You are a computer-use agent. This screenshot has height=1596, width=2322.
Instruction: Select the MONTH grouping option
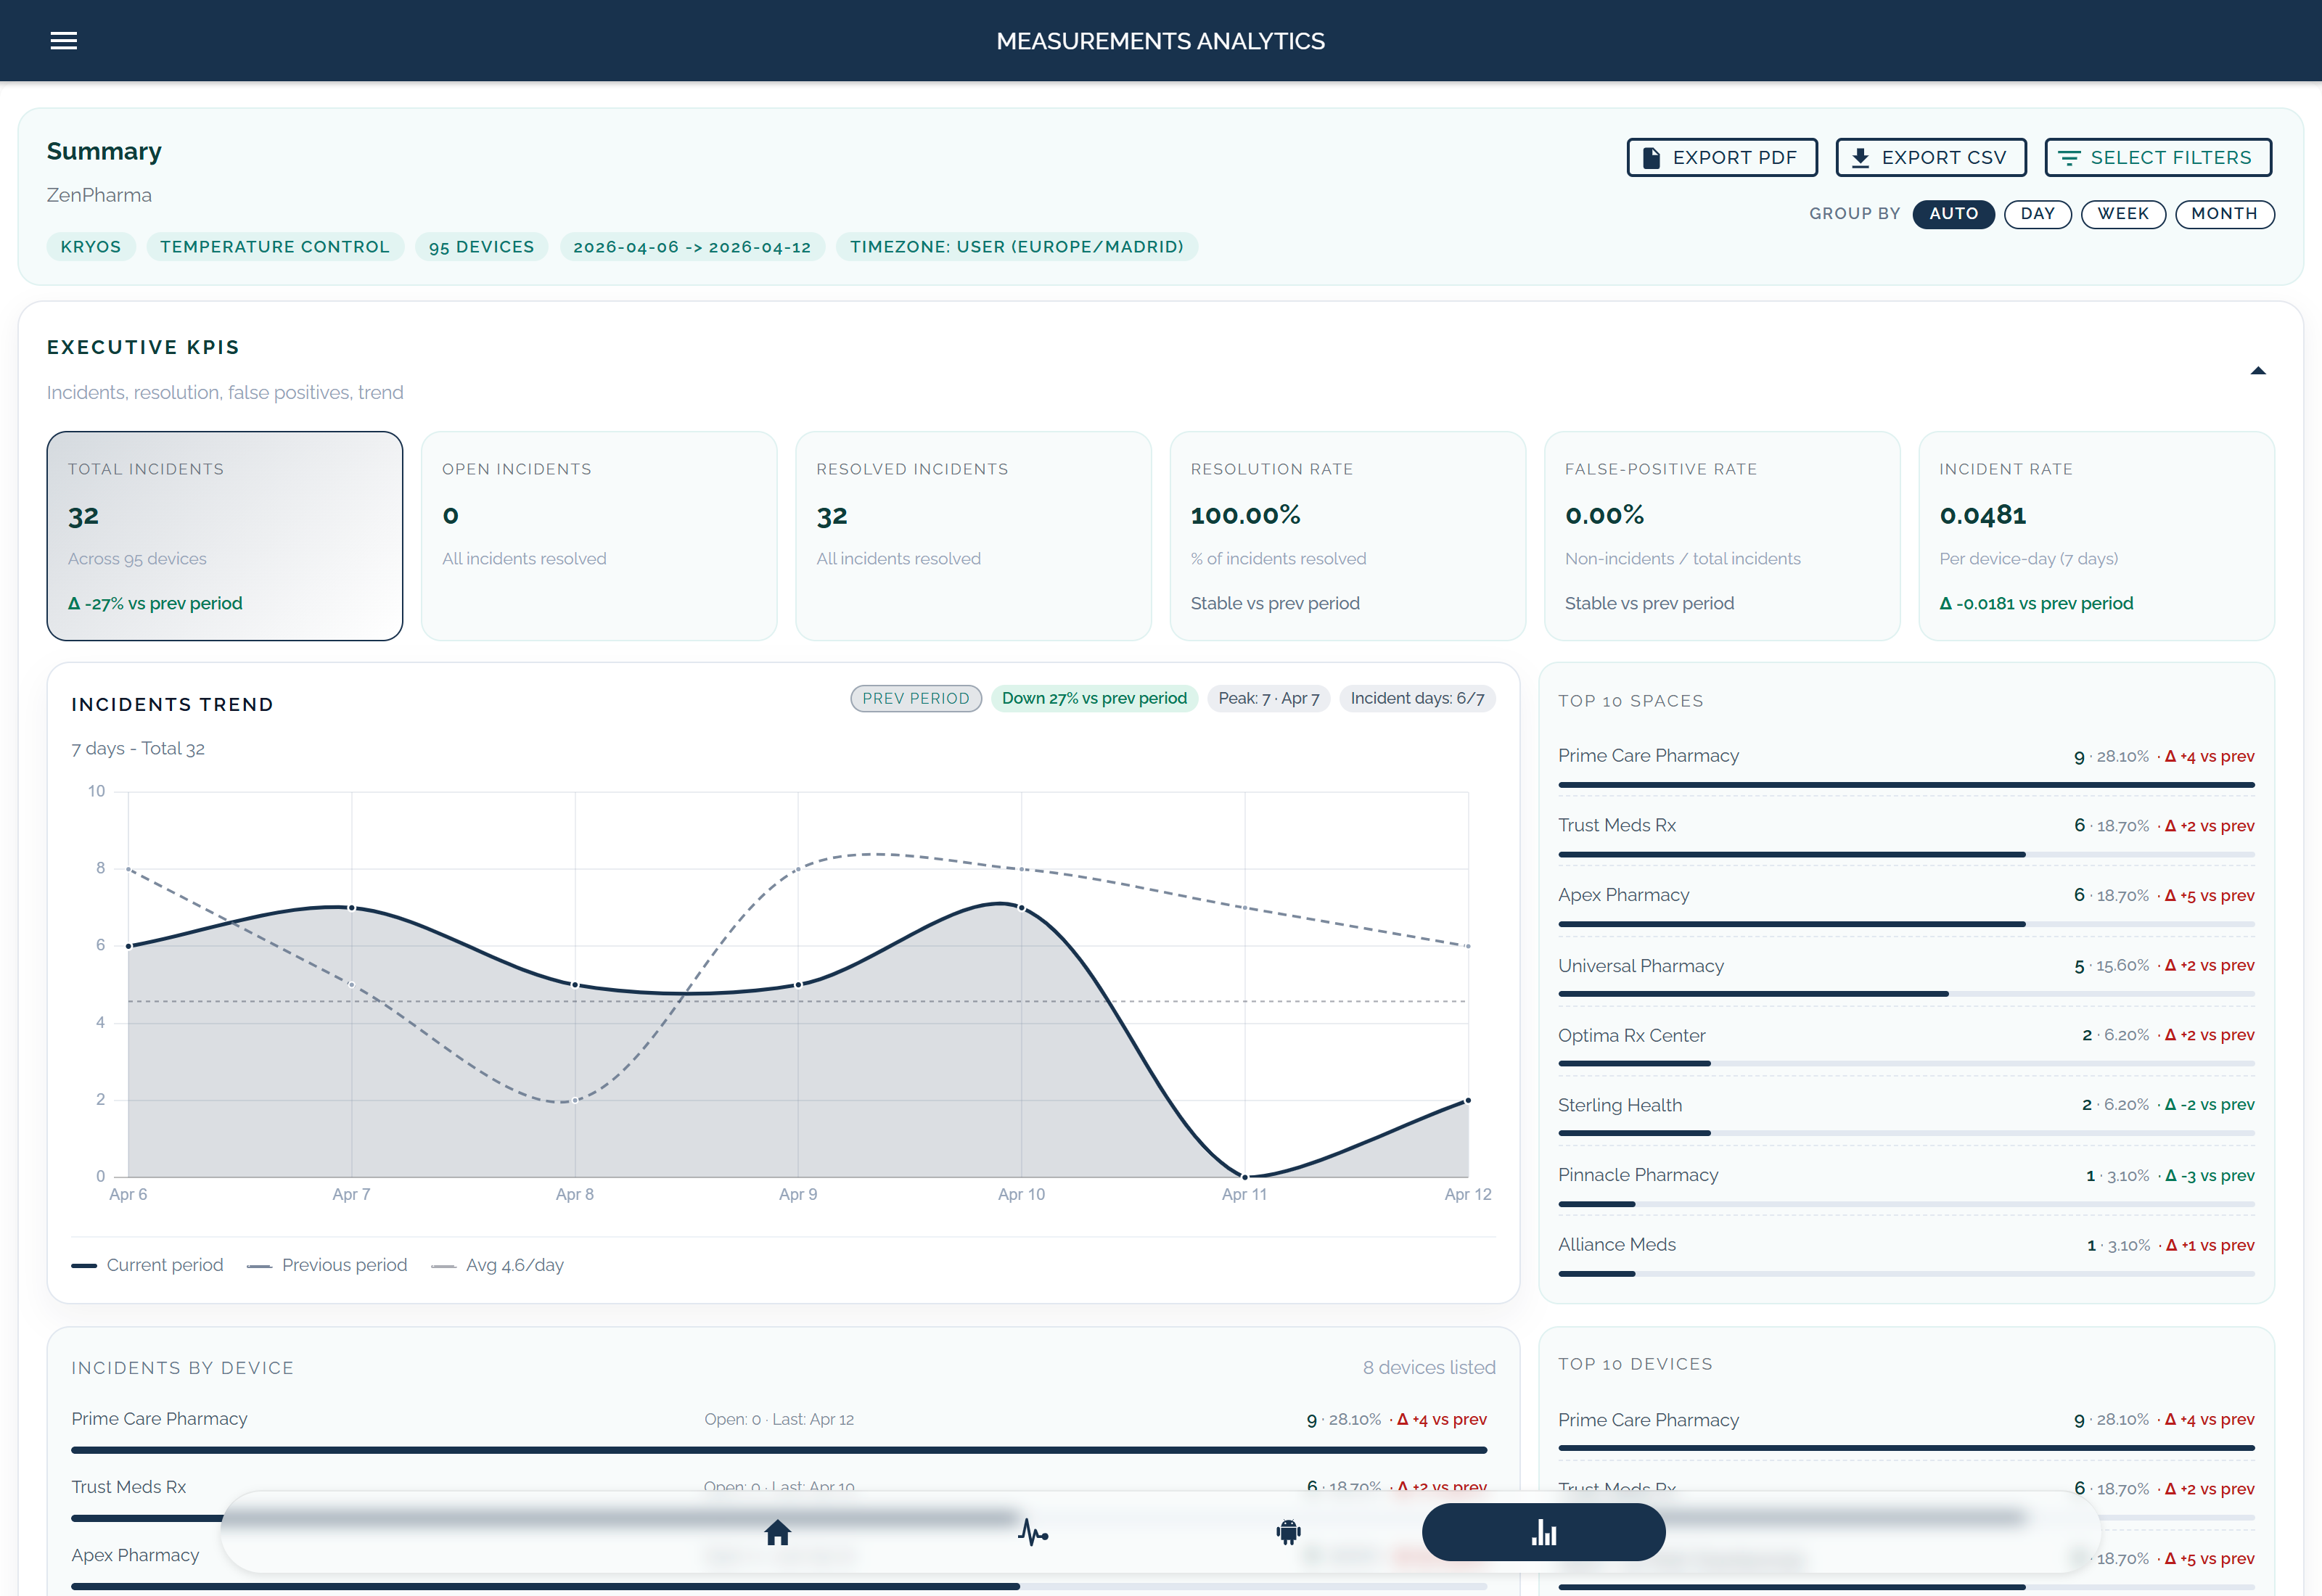tap(2225, 214)
